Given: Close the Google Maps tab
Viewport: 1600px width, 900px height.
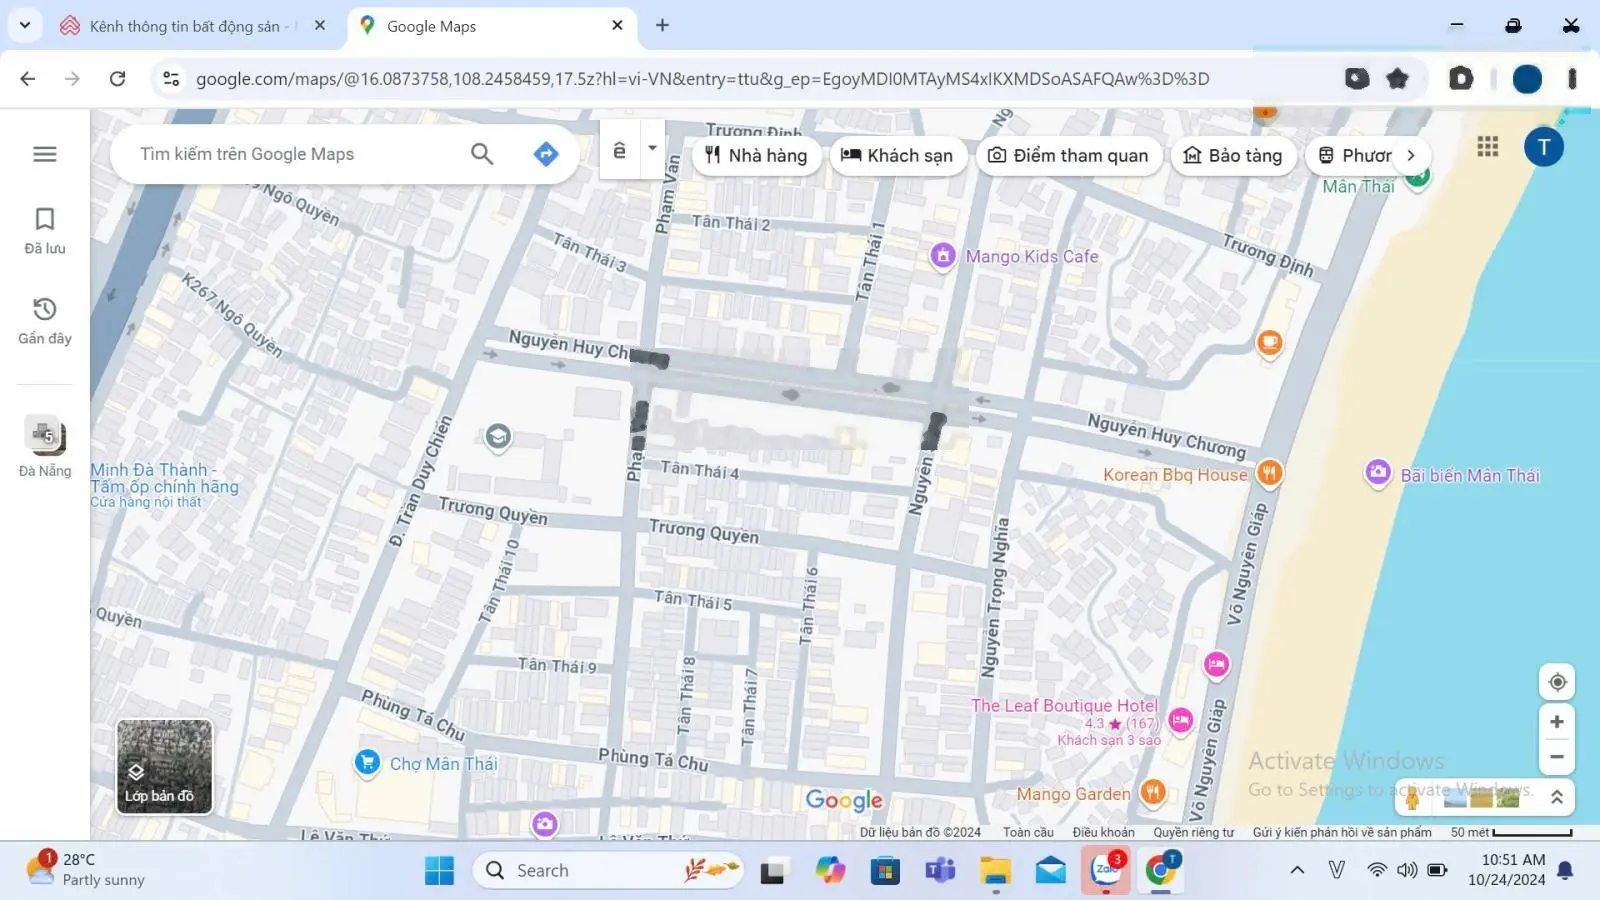Looking at the screenshot, I should (x=617, y=26).
